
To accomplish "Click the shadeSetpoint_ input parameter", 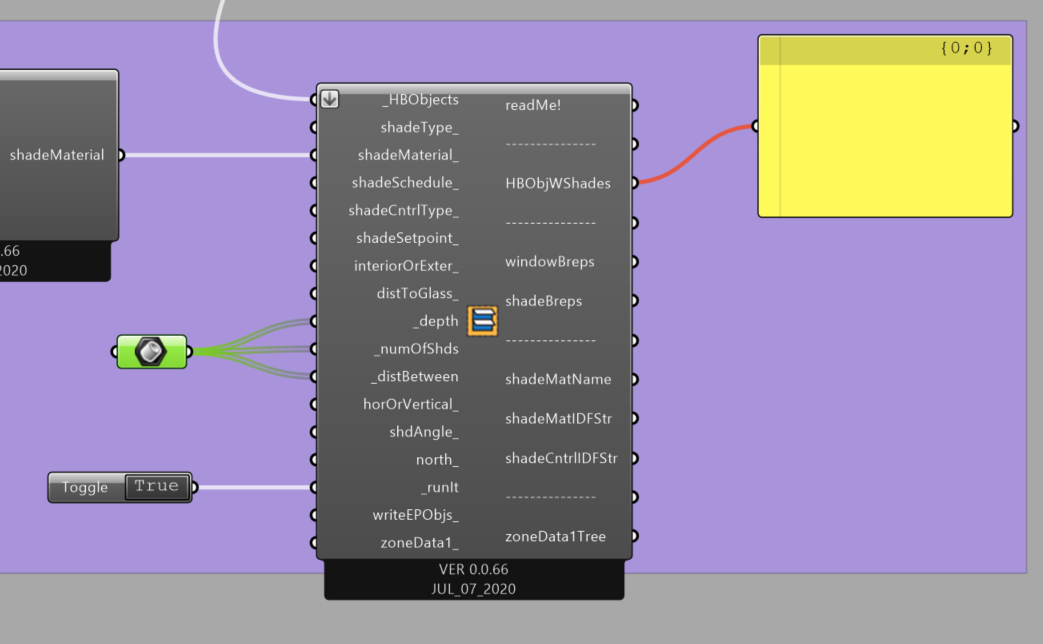I will pyautogui.click(x=407, y=238).
